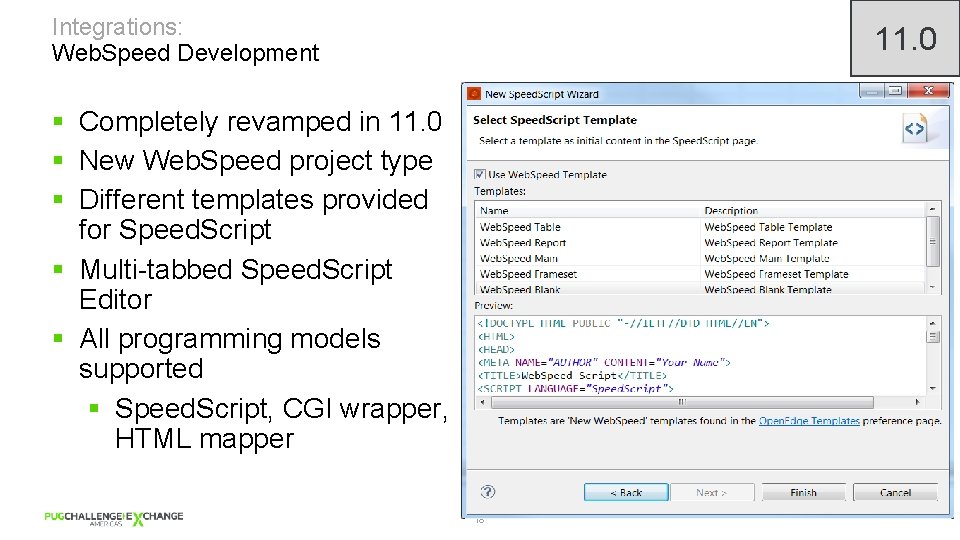Select the WebSpeed Frameset template row
This screenshot has width=960, height=540.
[x=700, y=274]
